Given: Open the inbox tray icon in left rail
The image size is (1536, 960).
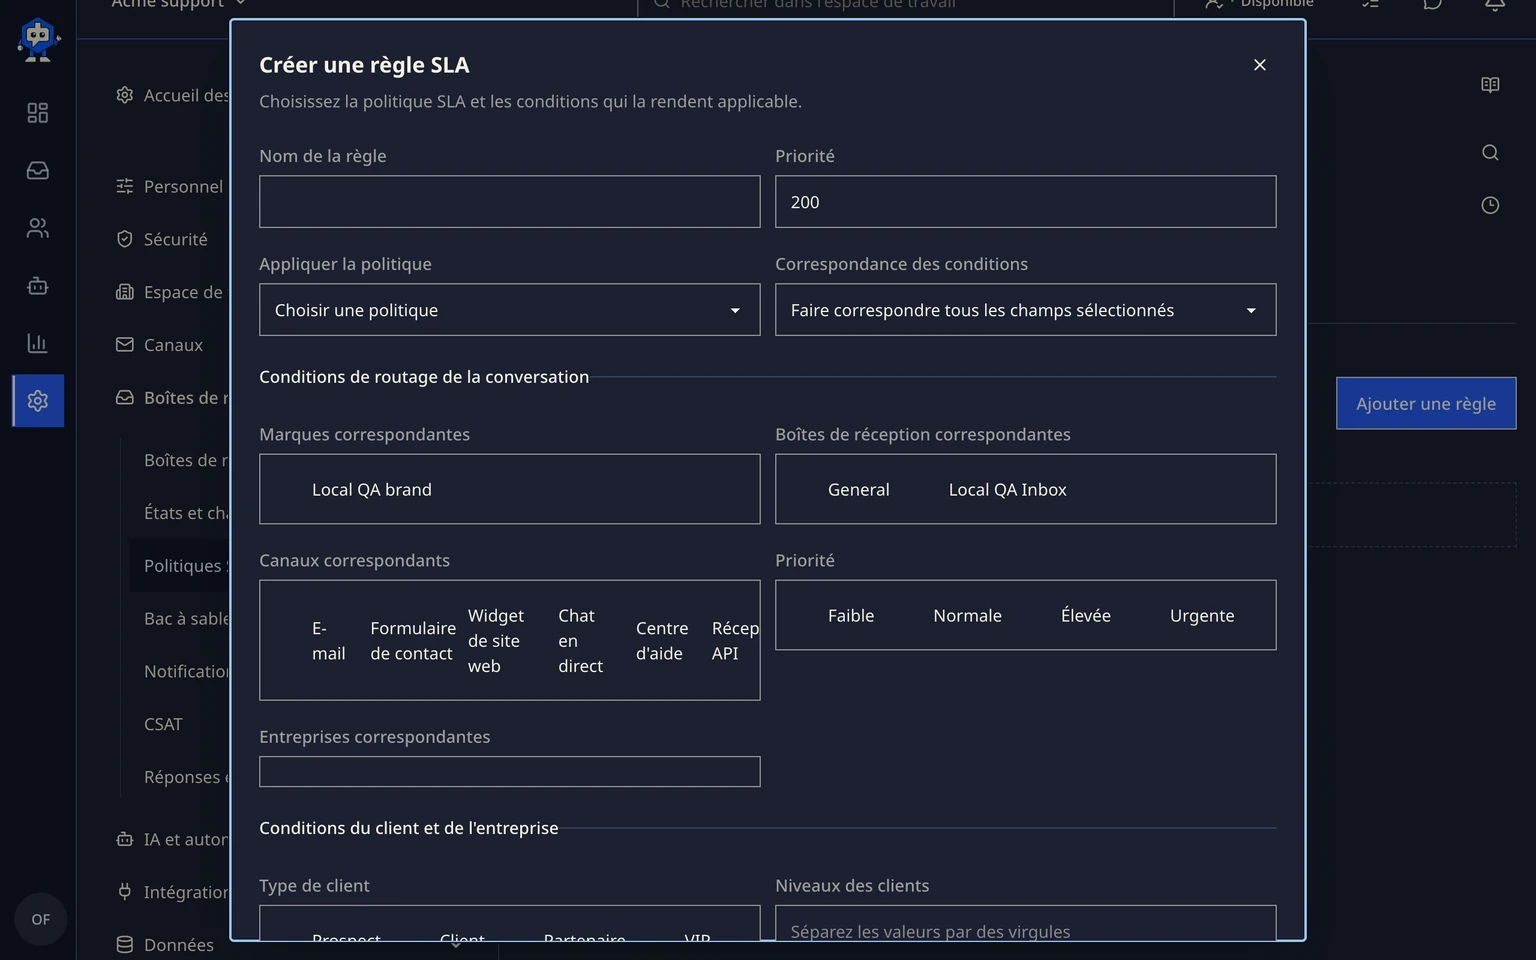Looking at the screenshot, I should click(x=38, y=171).
